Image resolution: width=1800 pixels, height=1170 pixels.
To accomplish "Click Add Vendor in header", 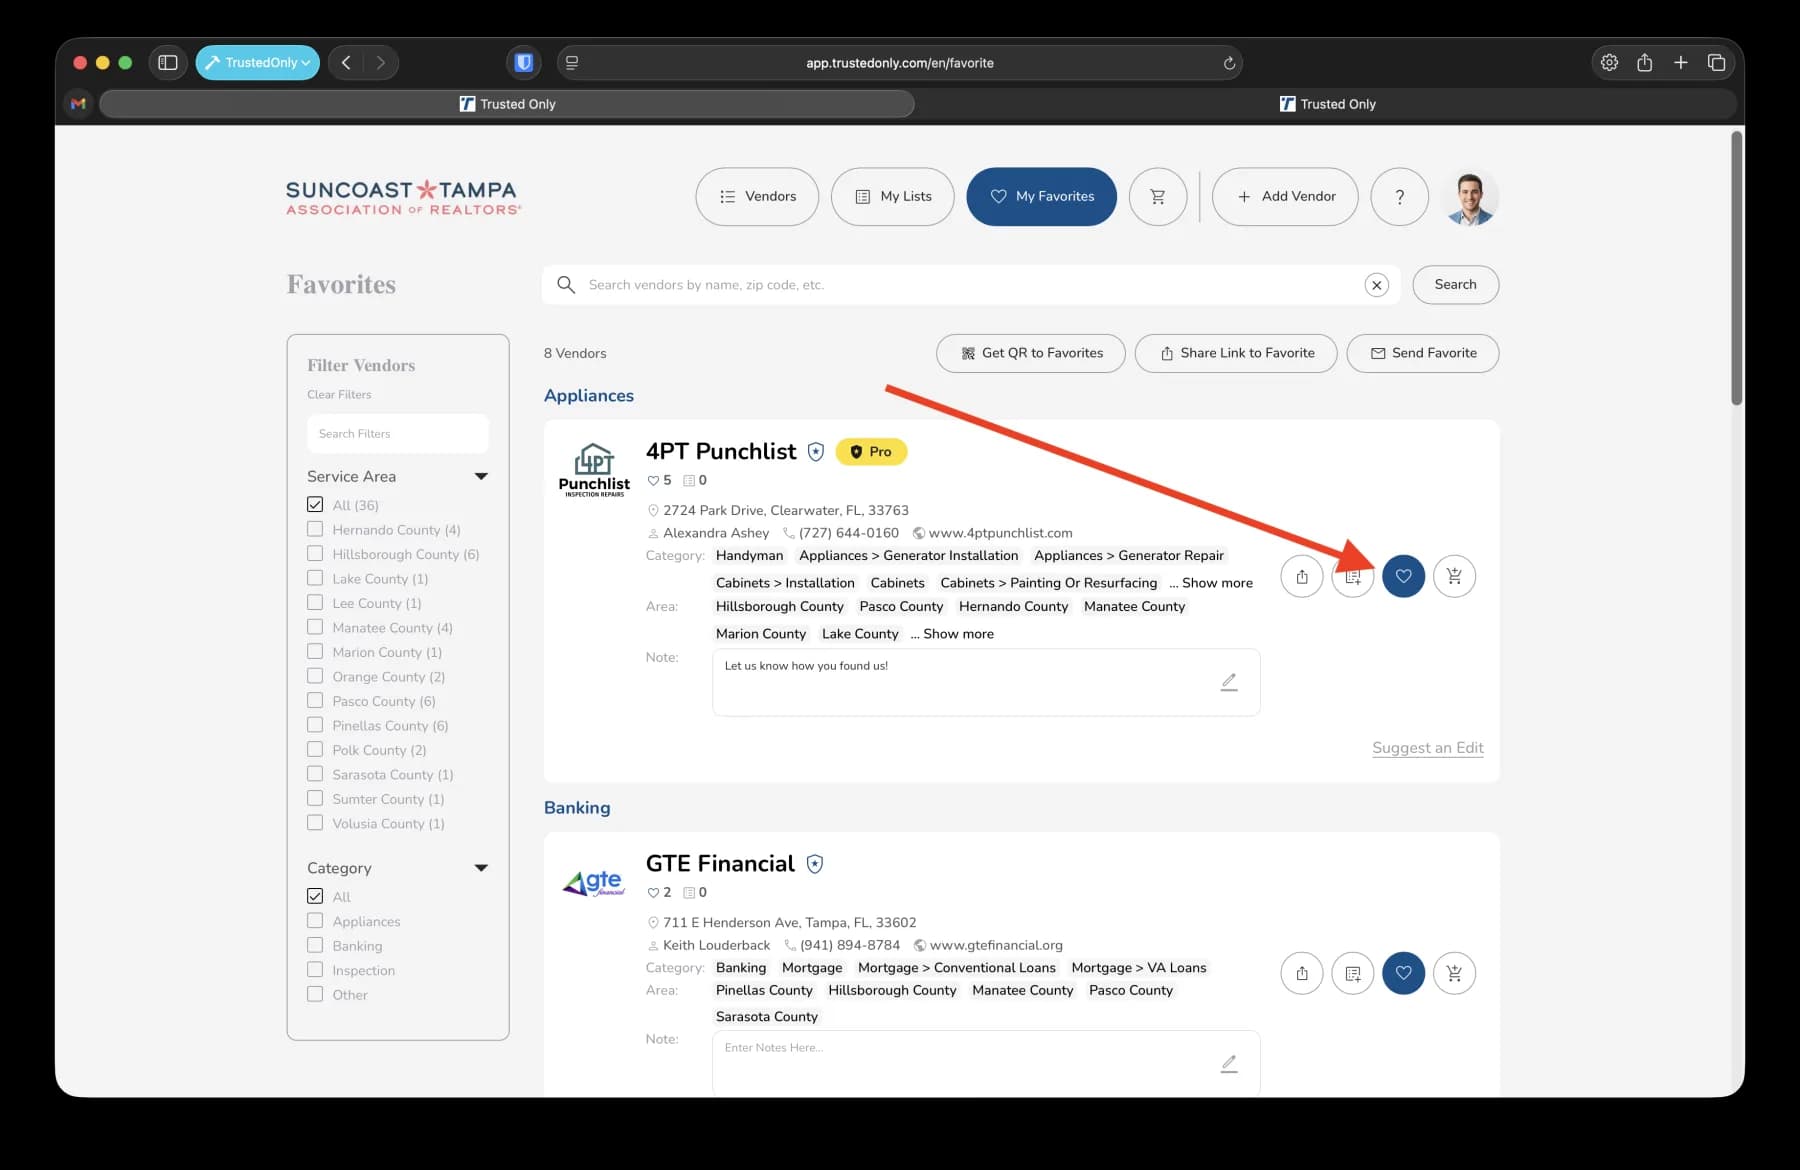I will (1285, 197).
